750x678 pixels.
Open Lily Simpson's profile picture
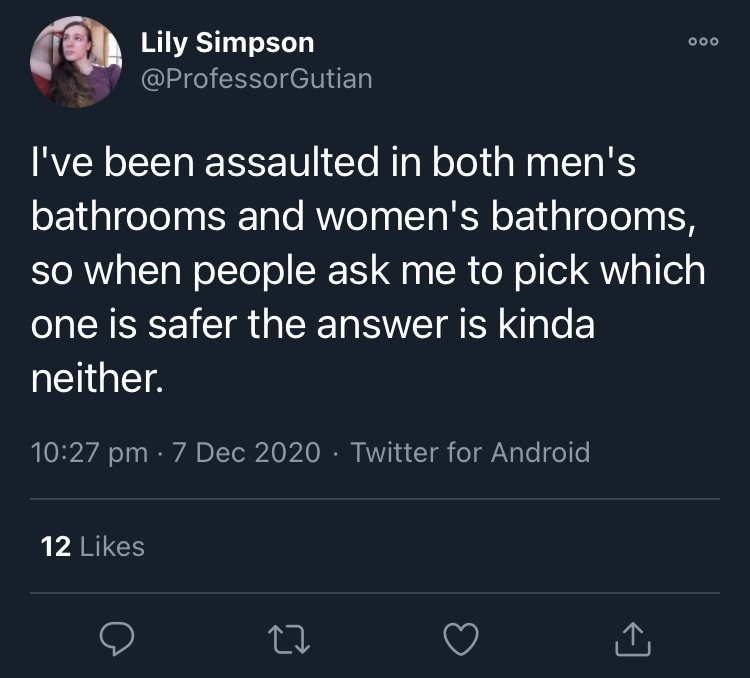(x=76, y=62)
